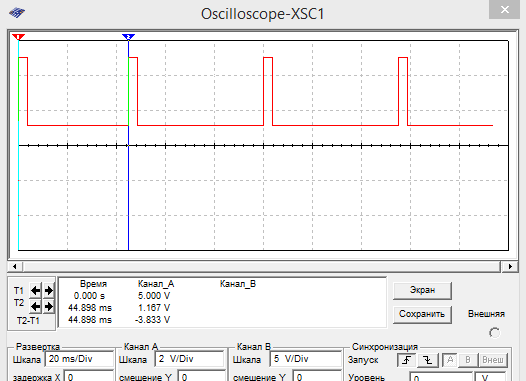This screenshot has width=526, height=381.
Task: Click T1 time value 0.000 s
Action: [89, 296]
